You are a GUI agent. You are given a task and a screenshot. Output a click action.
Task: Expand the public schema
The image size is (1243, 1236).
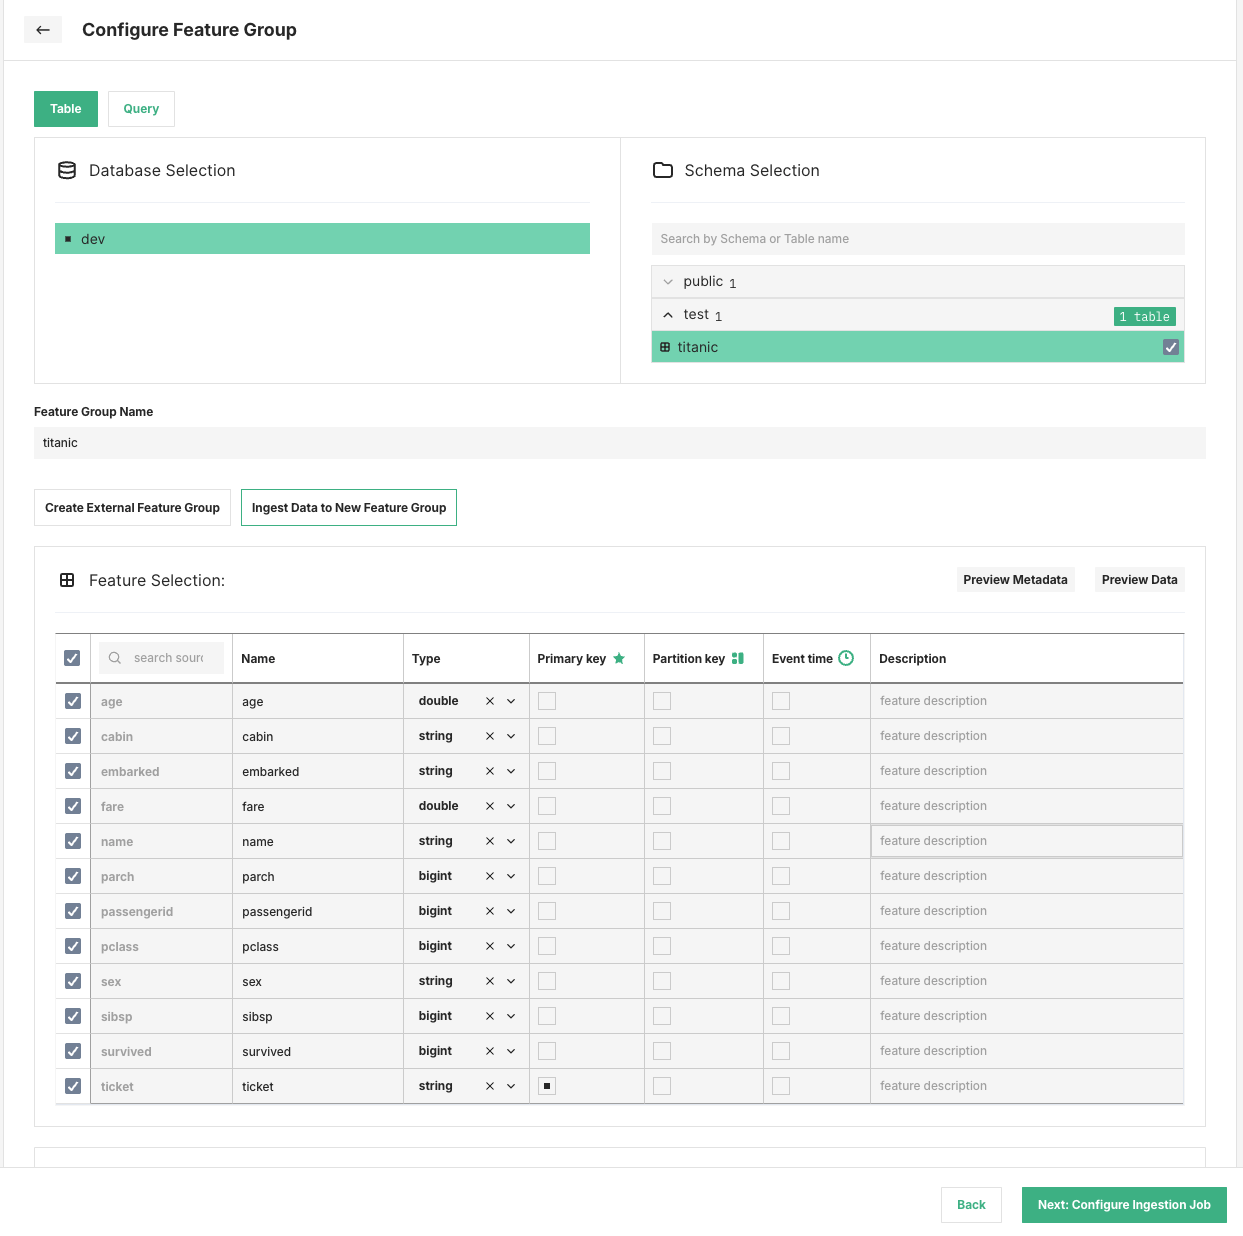pos(668,281)
